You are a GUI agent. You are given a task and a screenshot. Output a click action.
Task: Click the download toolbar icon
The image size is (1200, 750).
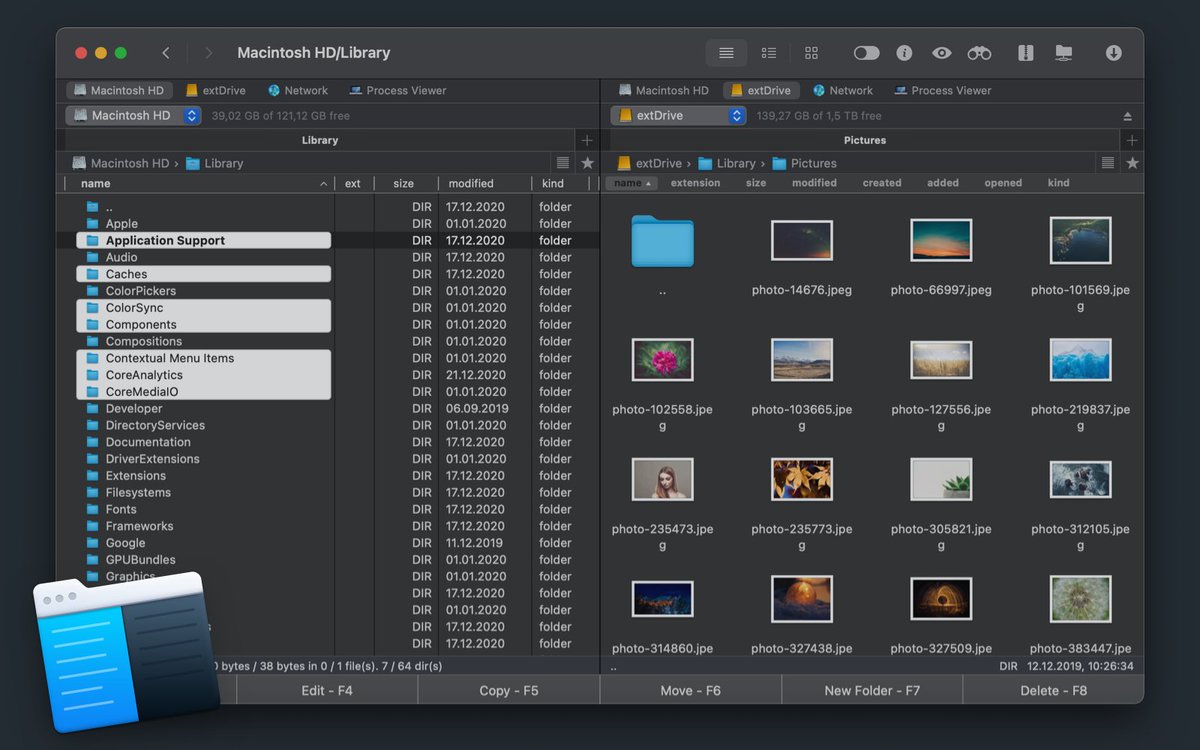1113,52
